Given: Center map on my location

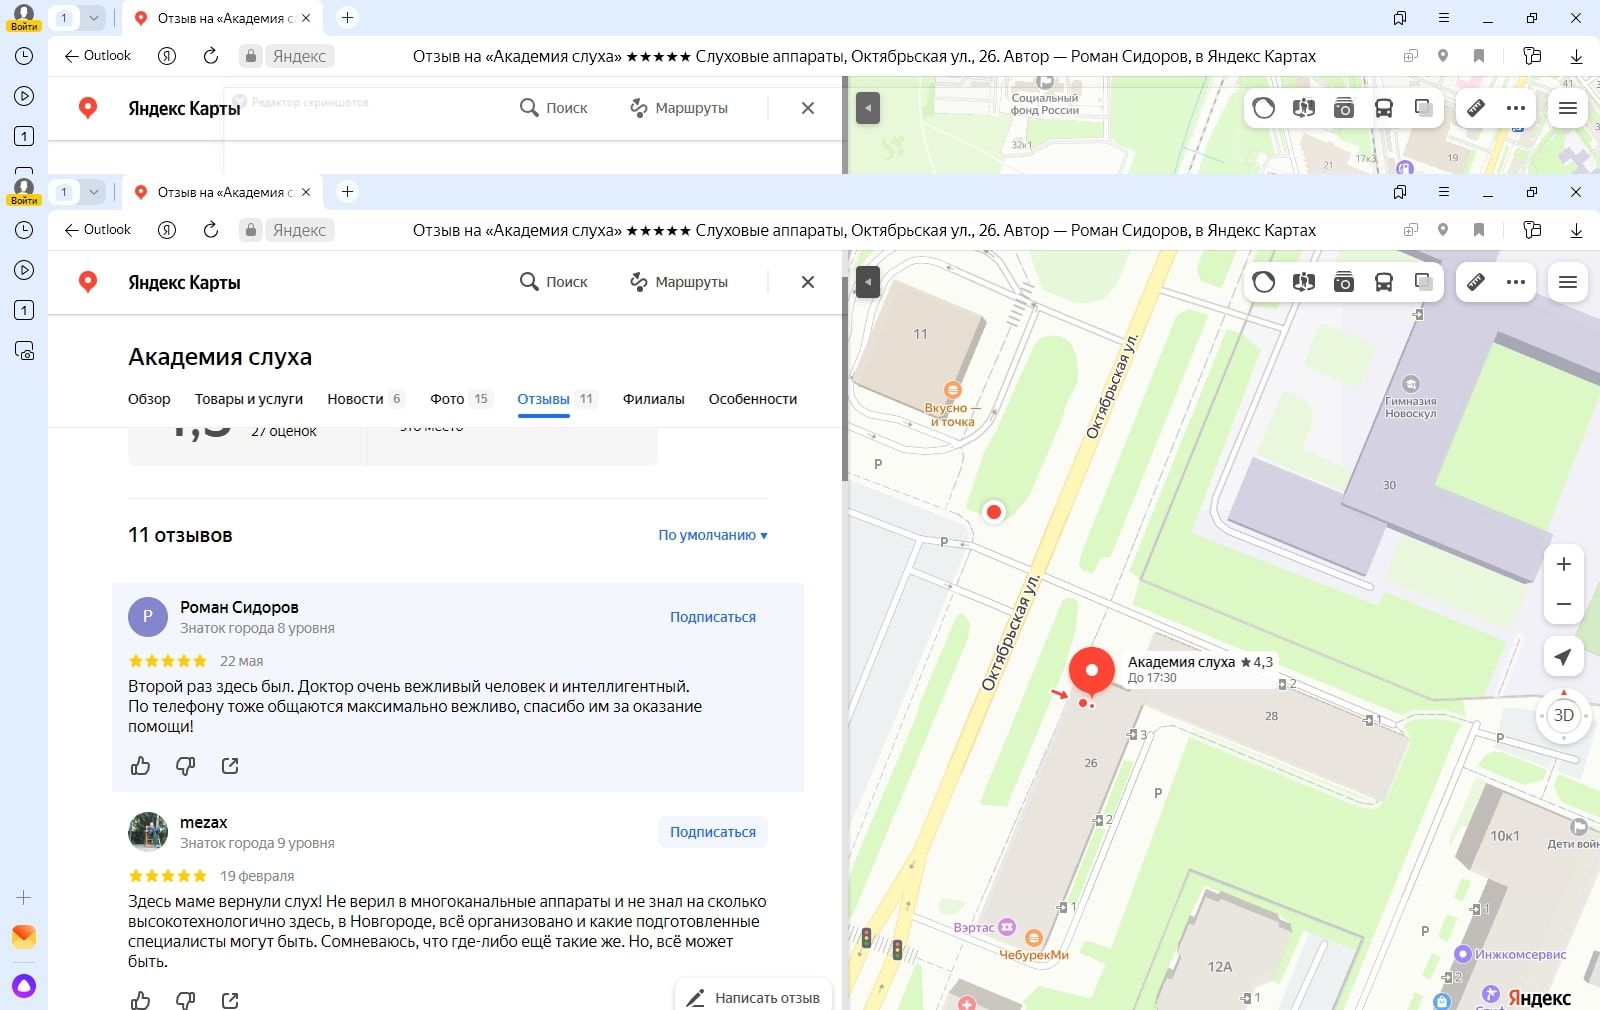Looking at the screenshot, I should click(1563, 657).
